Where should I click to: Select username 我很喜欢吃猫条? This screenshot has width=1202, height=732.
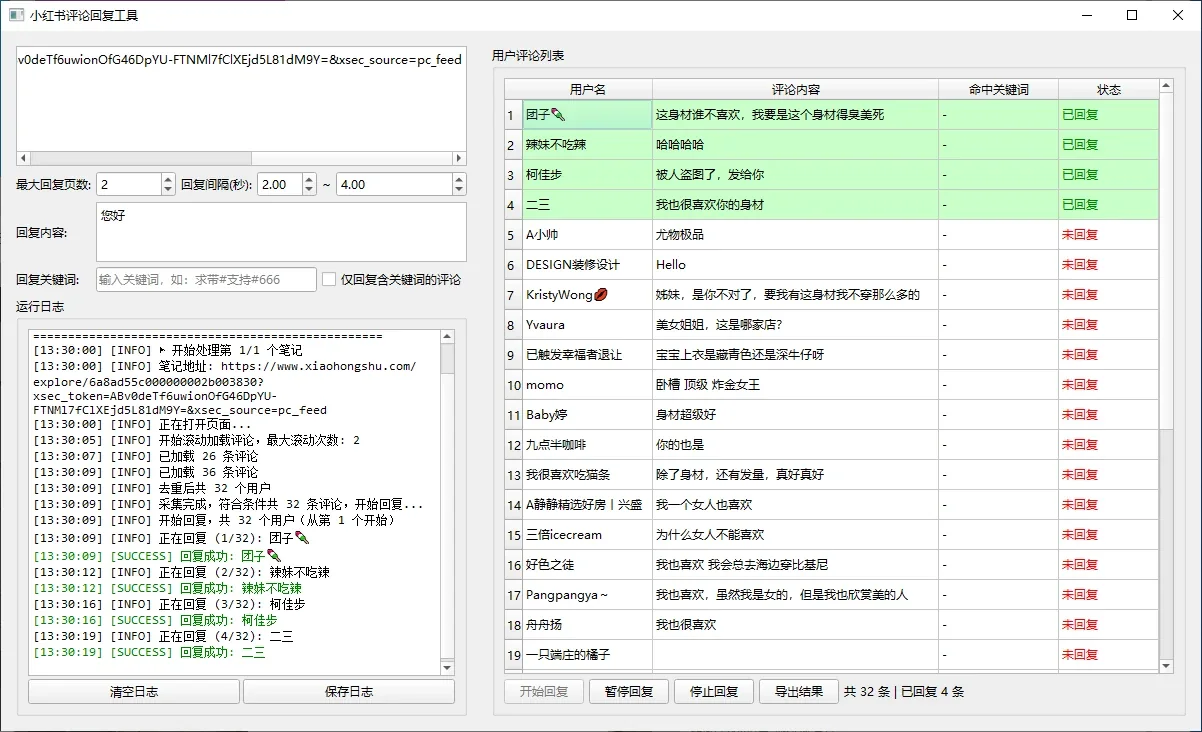coord(588,475)
